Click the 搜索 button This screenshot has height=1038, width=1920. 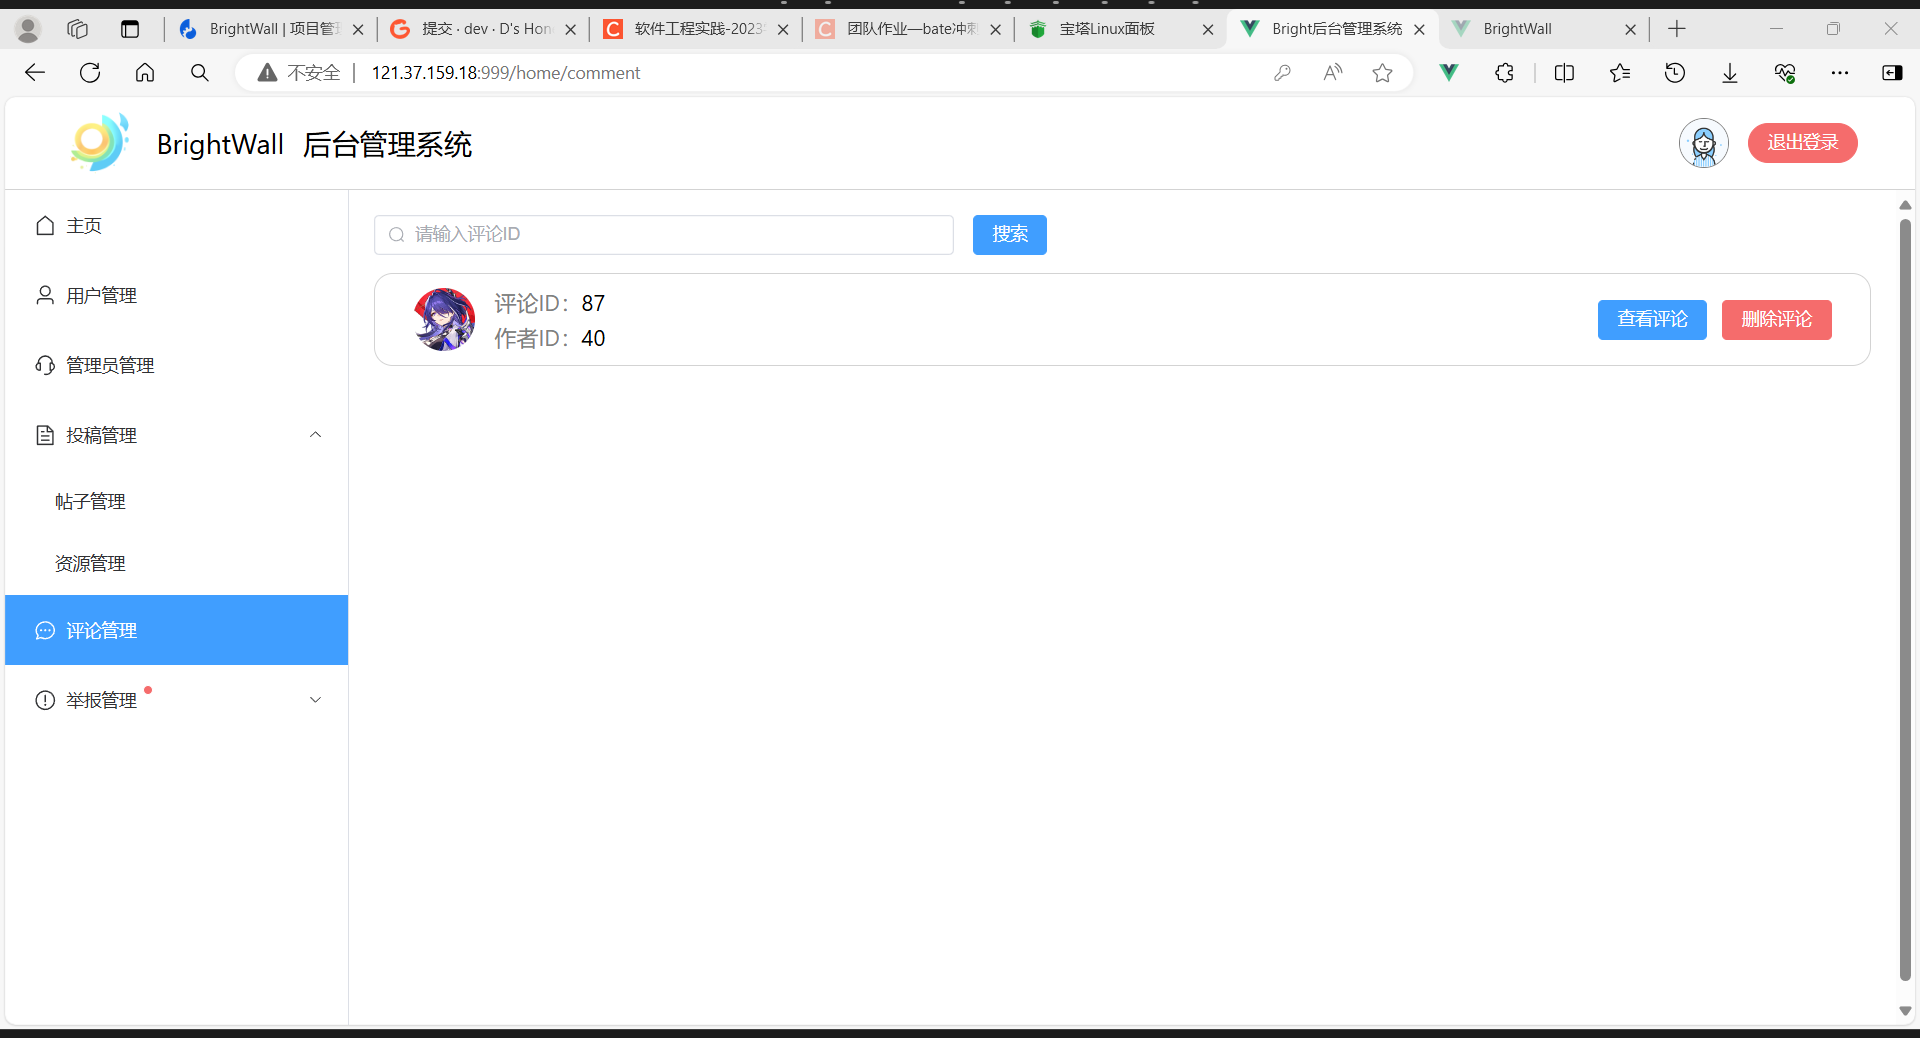(1010, 235)
